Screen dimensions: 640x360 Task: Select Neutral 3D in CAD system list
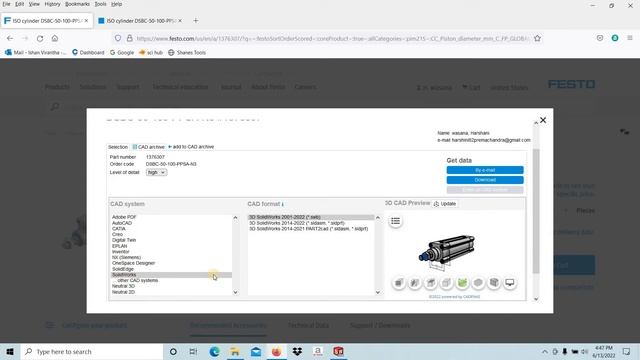click(x=123, y=286)
